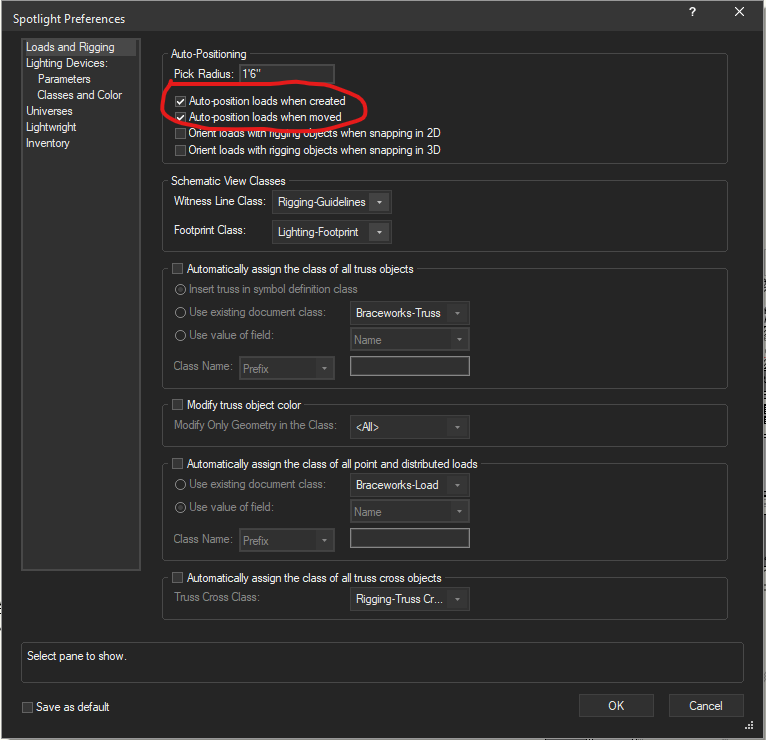Image resolution: width=766 pixels, height=740 pixels.
Task: Switch to the Universes pane
Action: [49, 111]
